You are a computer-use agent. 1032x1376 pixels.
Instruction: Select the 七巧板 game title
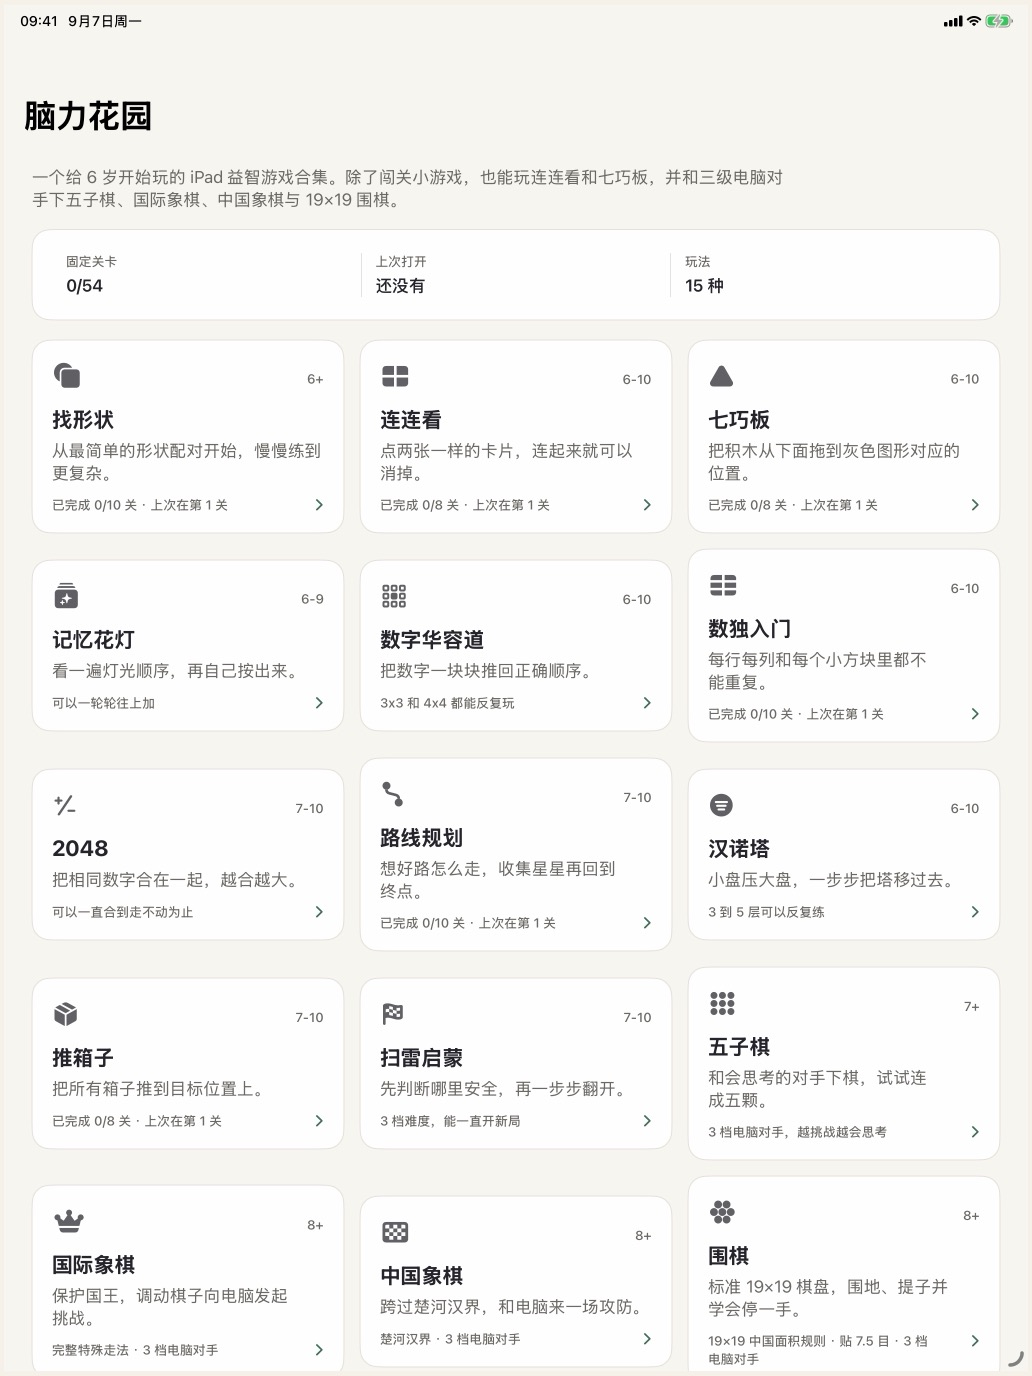click(x=739, y=420)
